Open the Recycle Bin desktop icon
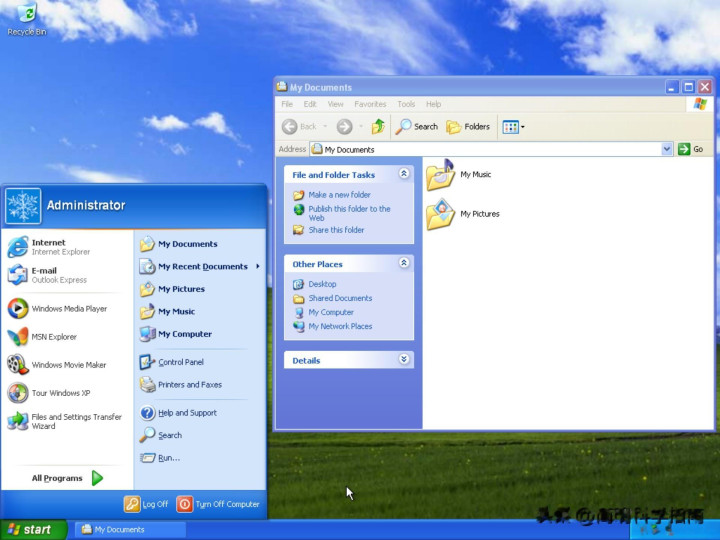This screenshot has width=720, height=540. point(27,19)
